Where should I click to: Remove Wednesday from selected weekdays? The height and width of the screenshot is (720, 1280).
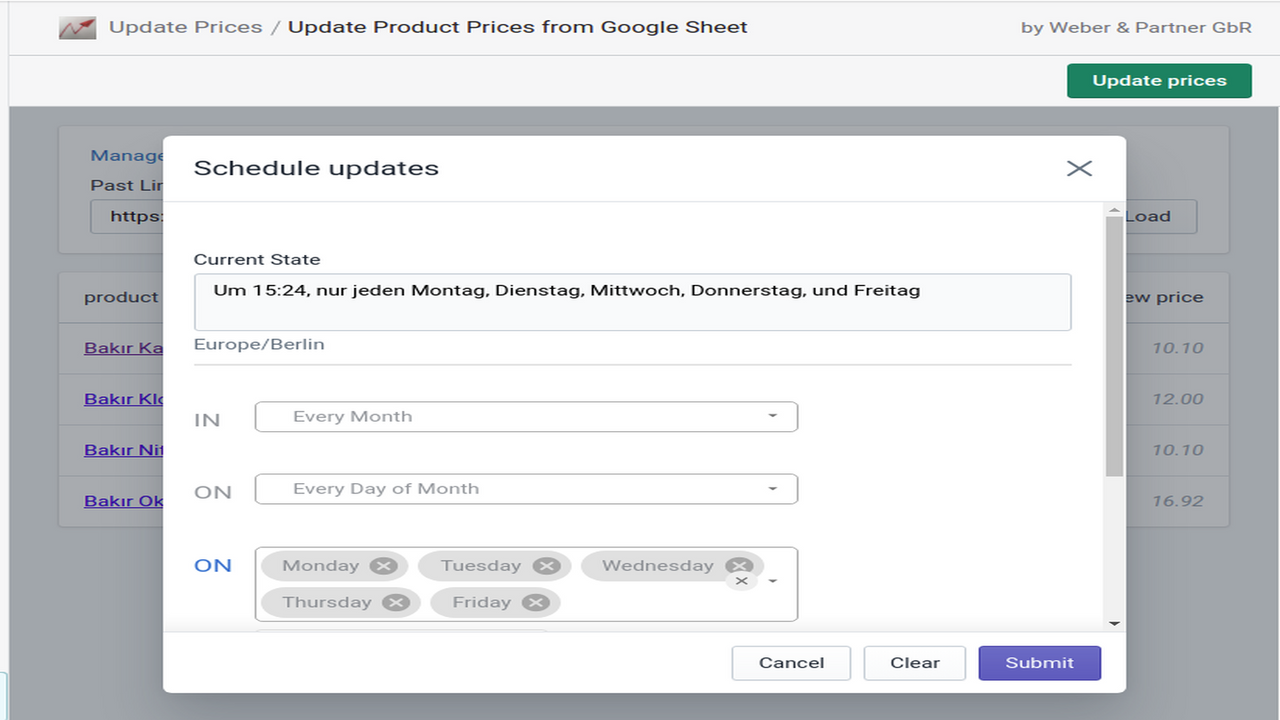coord(738,565)
